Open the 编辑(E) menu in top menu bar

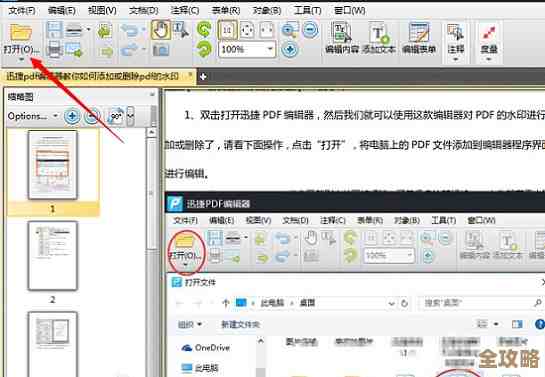[62, 11]
